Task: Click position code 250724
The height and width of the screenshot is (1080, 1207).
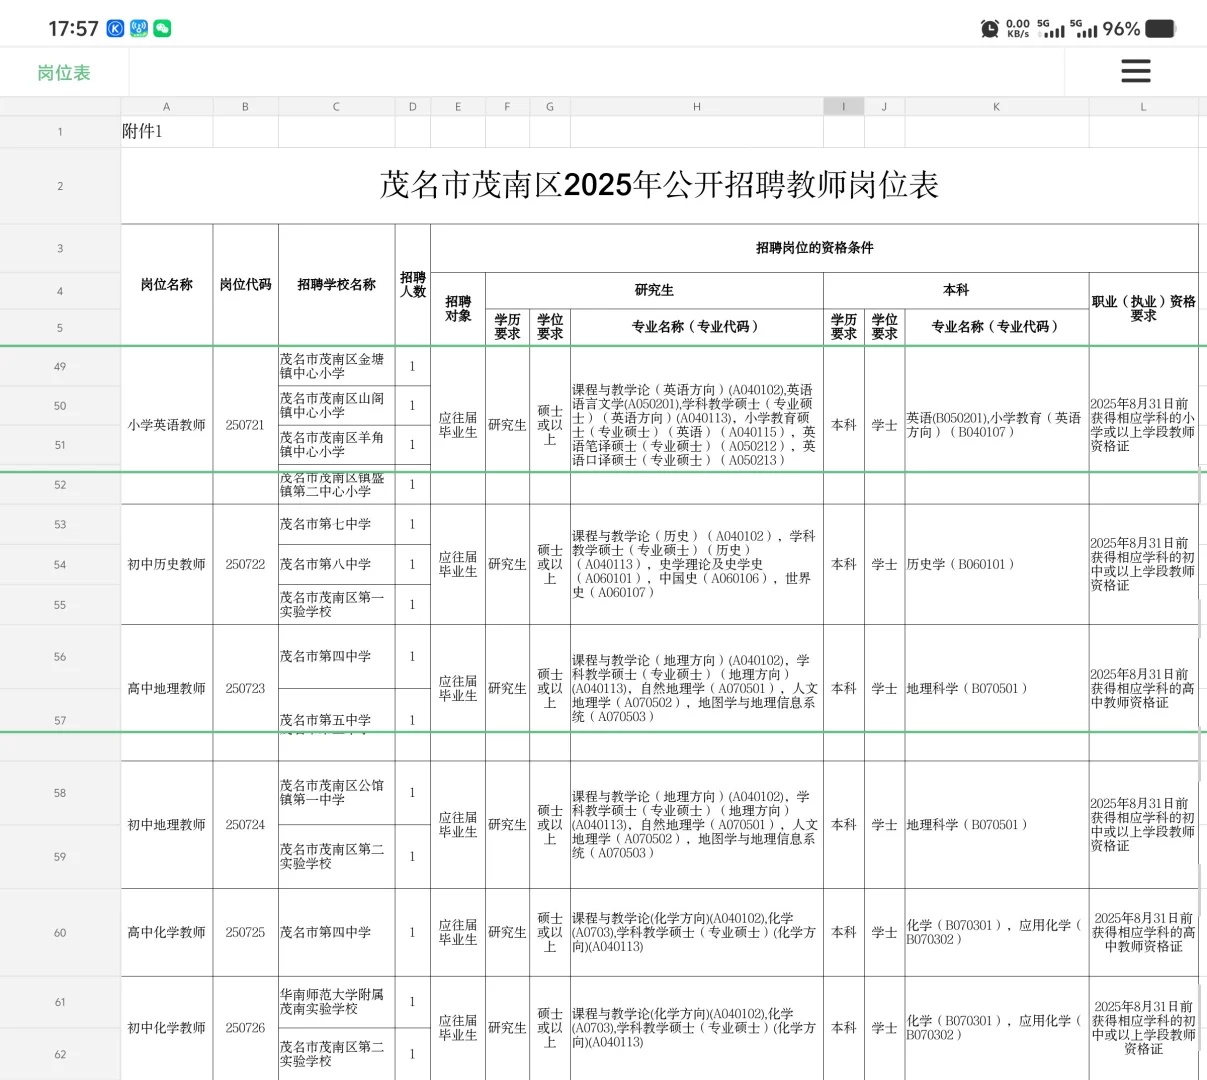Action: pos(245,825)
